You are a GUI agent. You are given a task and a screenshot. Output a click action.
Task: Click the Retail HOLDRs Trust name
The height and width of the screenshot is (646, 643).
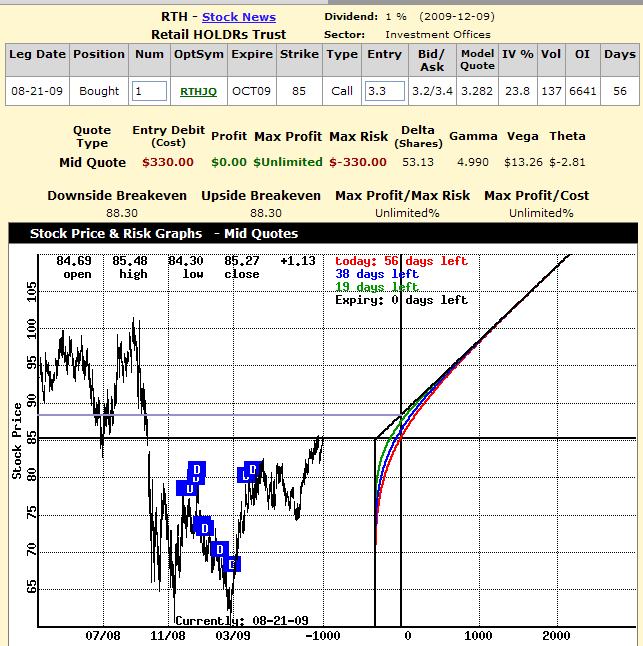coord(218,35)
